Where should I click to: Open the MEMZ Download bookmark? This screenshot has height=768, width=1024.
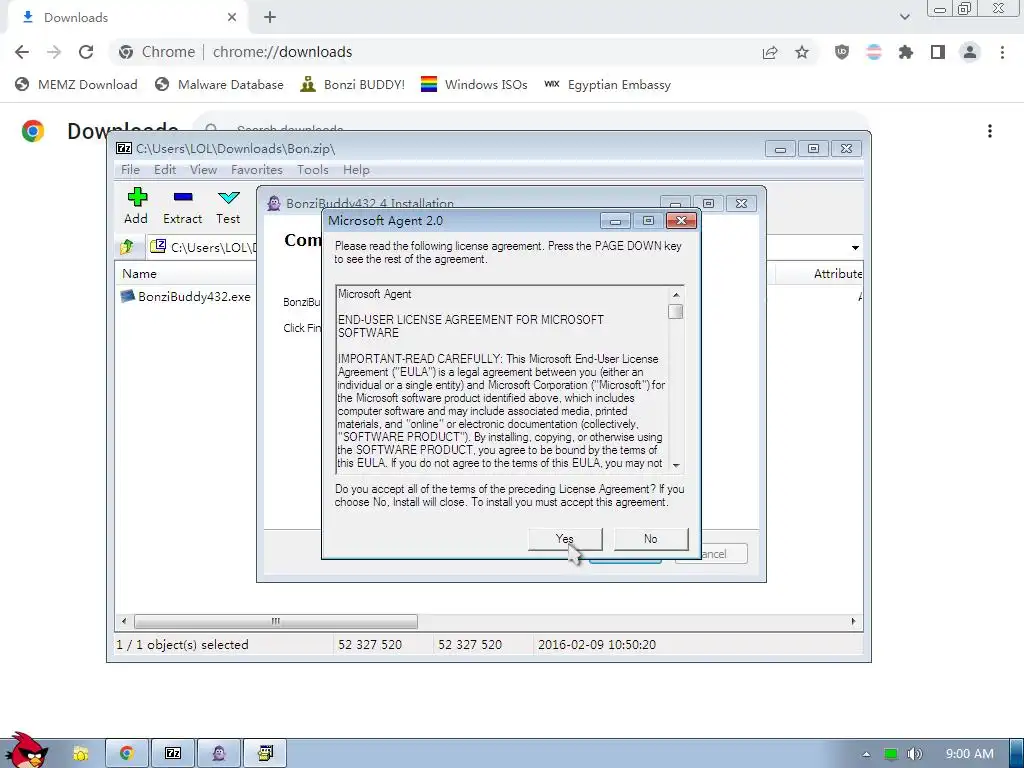(76, 85)
